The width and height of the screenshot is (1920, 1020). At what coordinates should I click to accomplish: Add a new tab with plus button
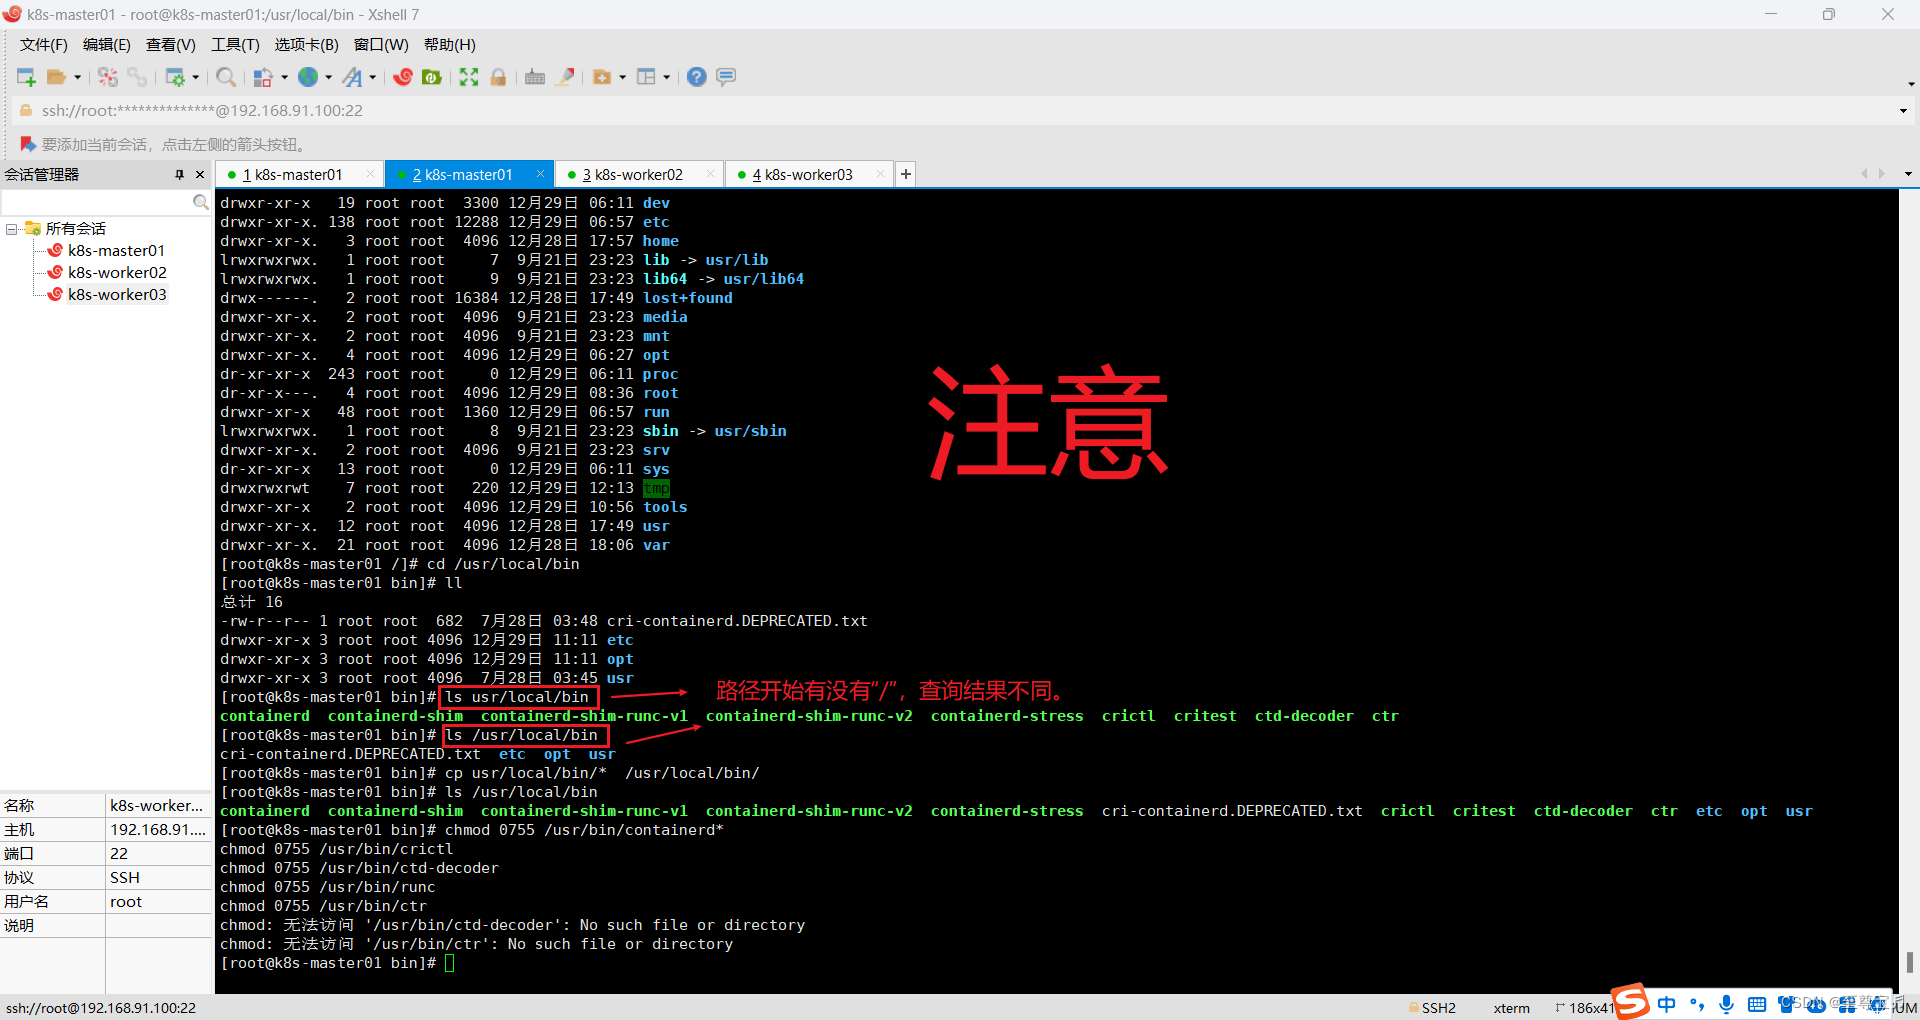tap(905, 174)
